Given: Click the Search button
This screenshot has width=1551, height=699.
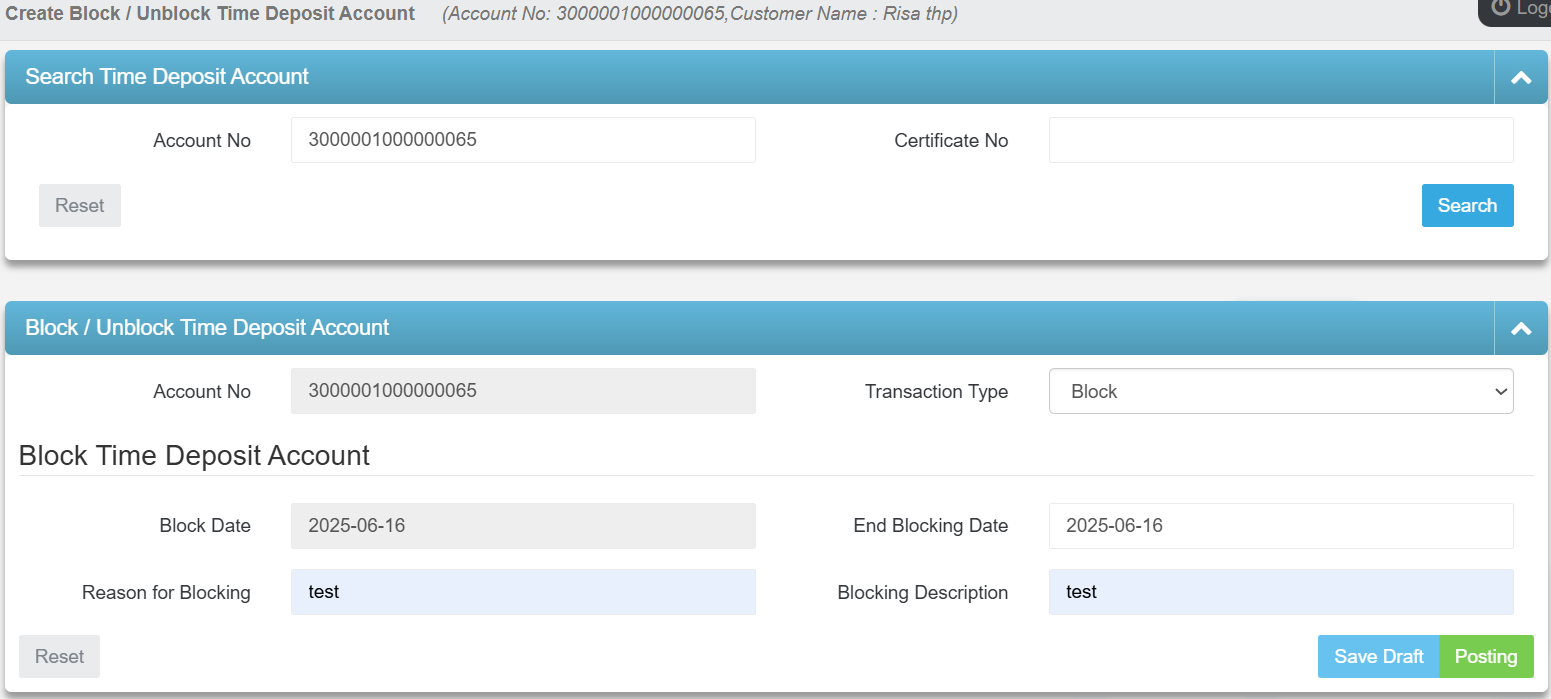Looking at the screenshot, I should tap(1467, 205).
